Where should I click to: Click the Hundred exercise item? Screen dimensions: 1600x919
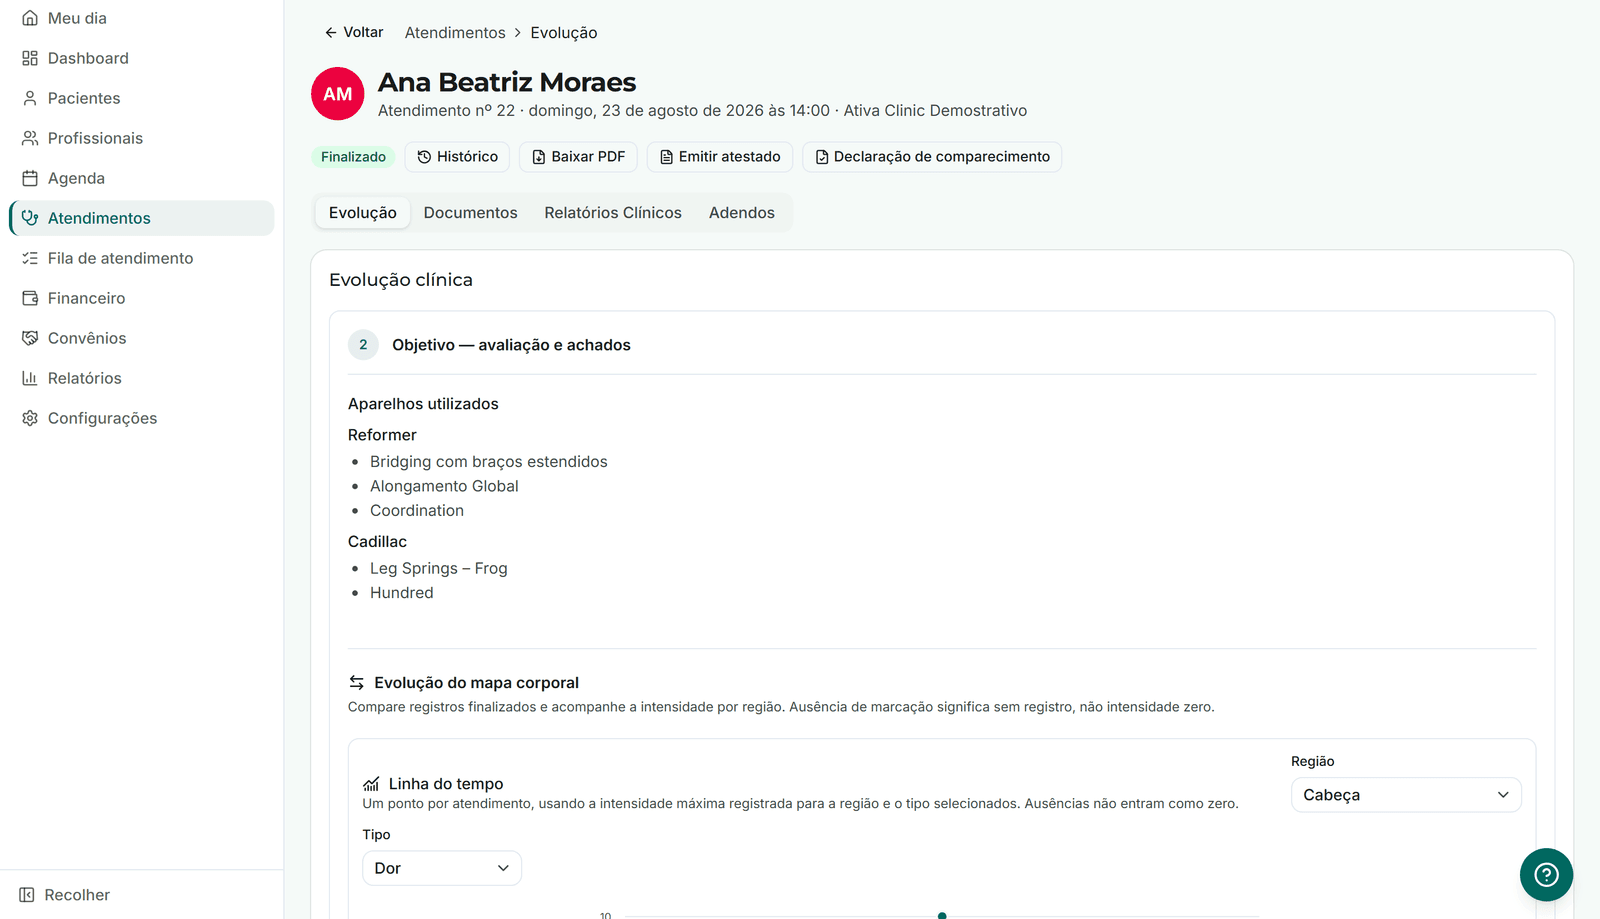point(402,593)
